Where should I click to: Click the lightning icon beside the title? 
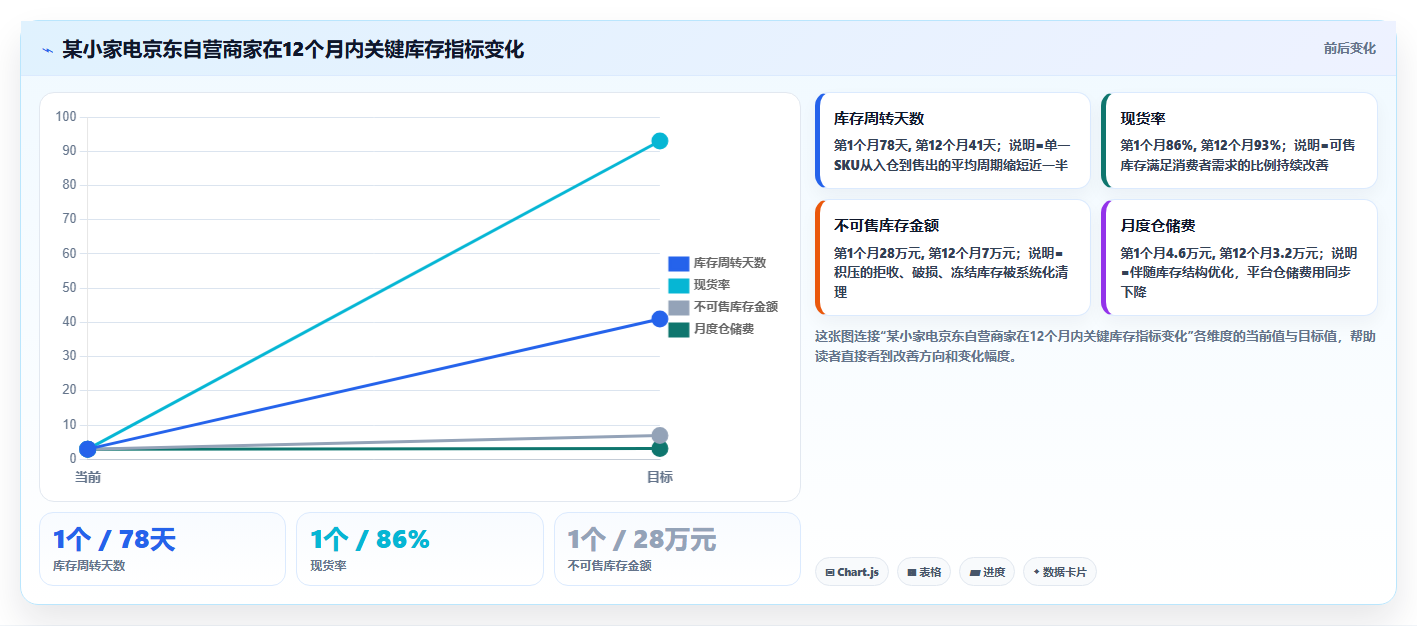[47, 50]
